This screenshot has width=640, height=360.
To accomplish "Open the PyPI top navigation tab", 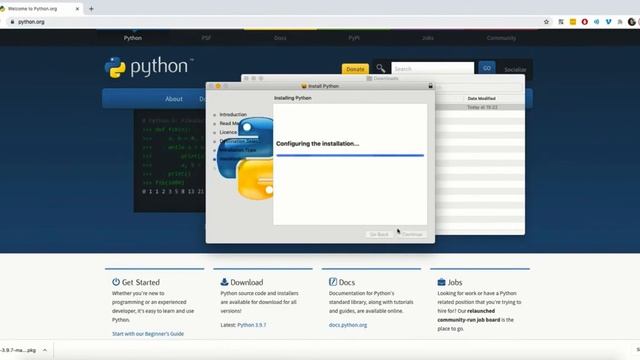I will (354, 38).
